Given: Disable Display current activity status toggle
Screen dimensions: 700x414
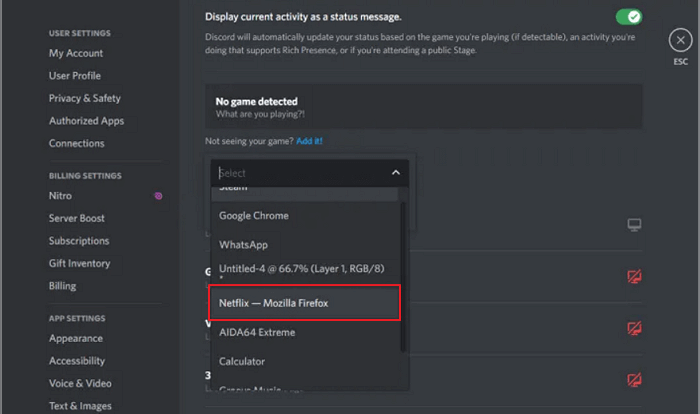Looking at the screenshot, I should [x=628, y=17].
